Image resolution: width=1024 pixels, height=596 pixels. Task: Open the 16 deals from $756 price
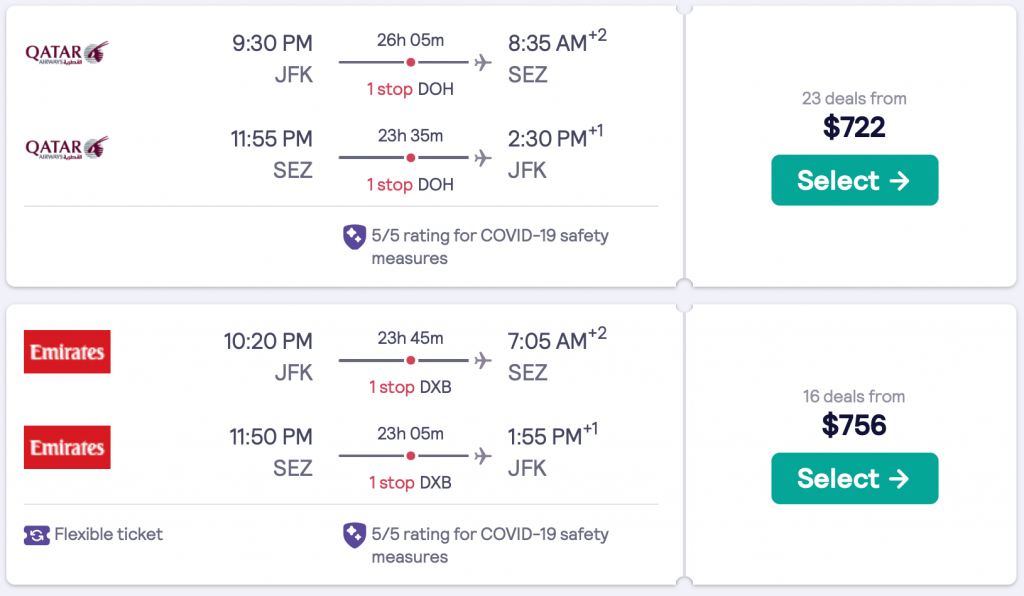click(854, 424)
